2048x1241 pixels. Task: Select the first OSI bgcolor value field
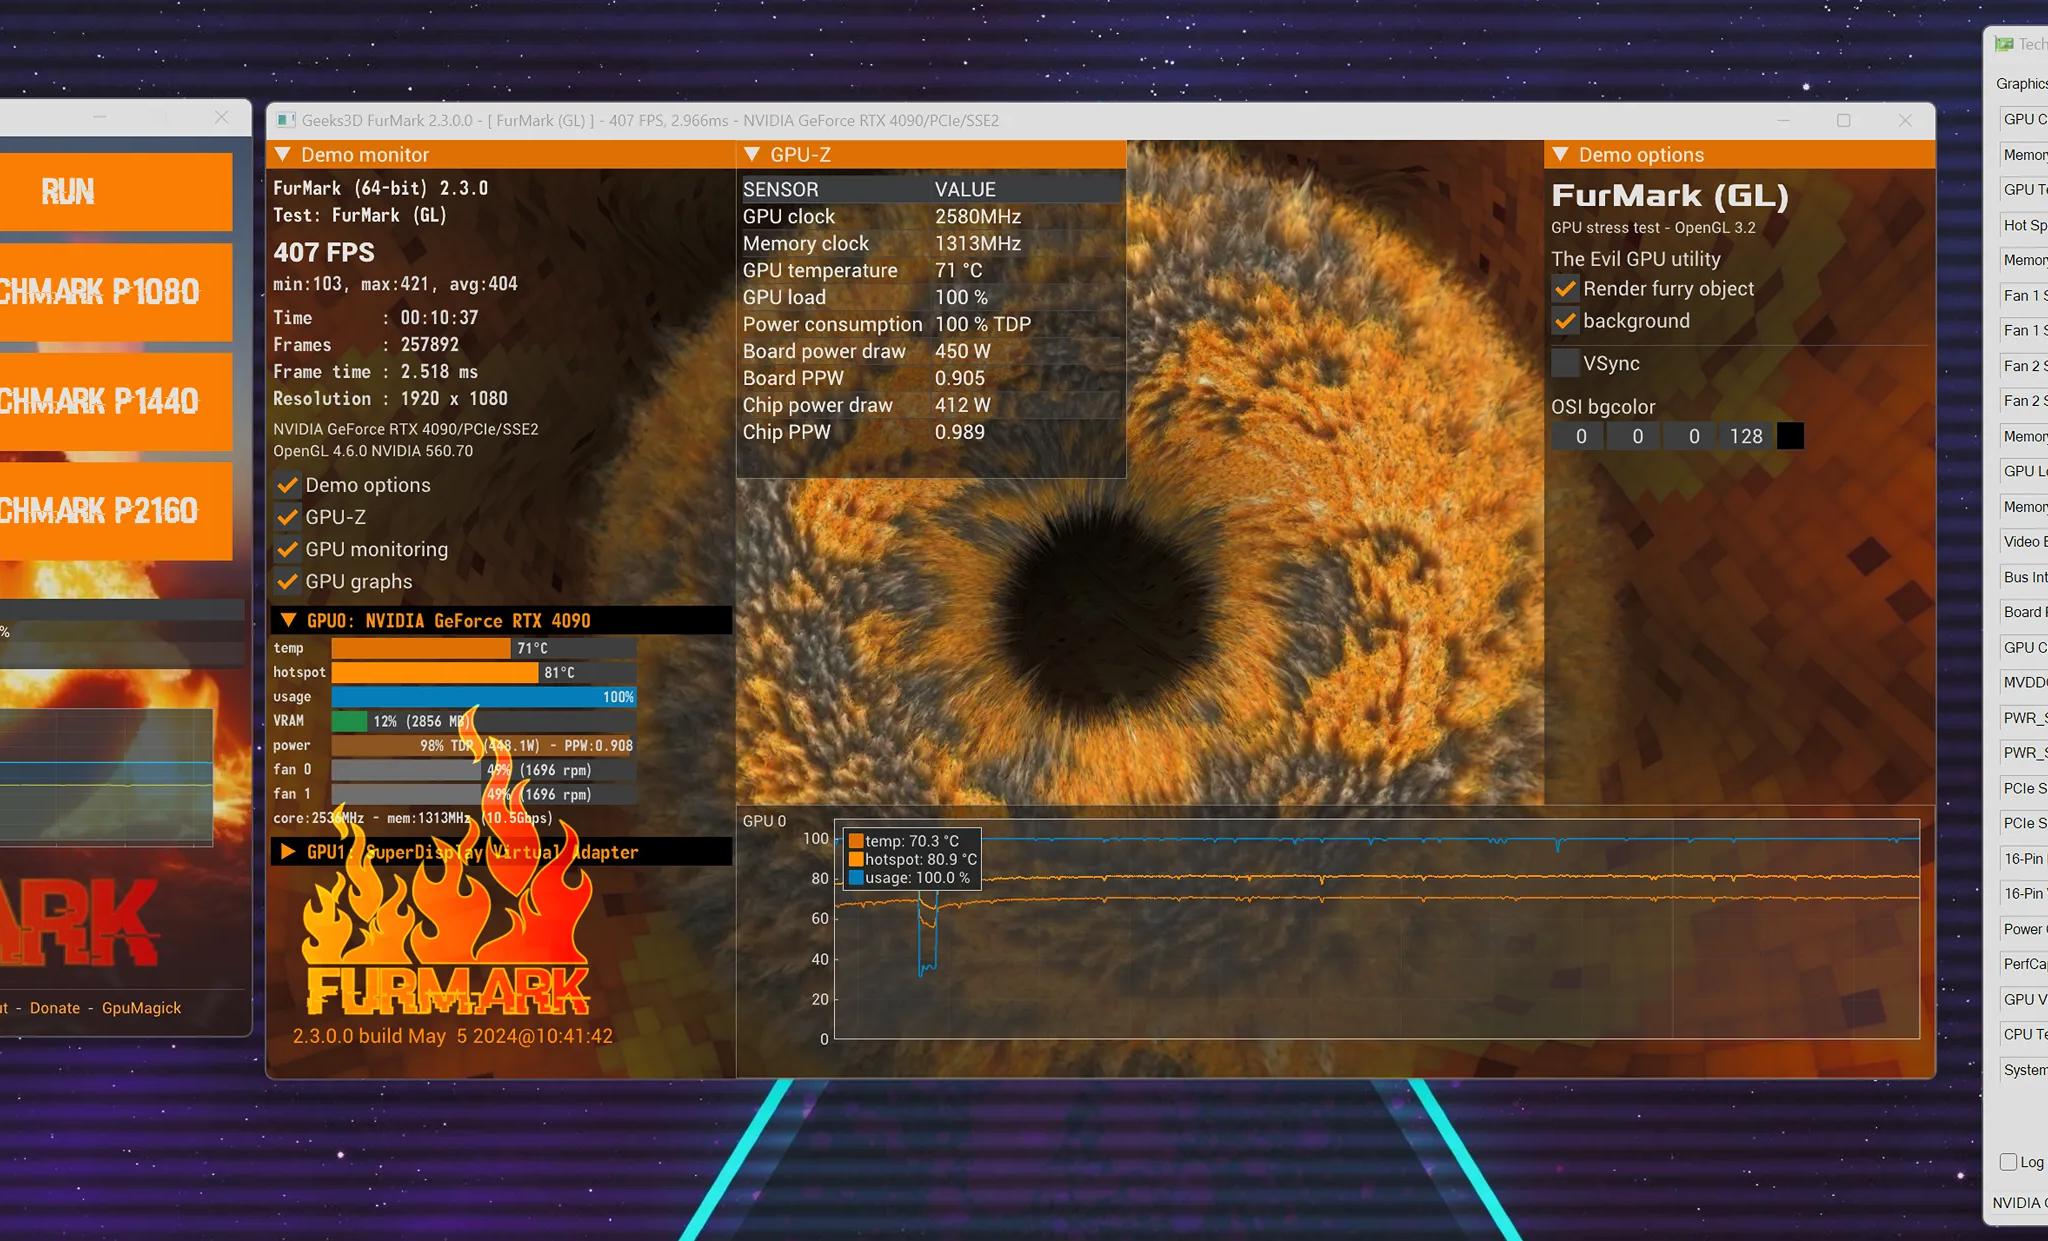(x=1579, y=436)
